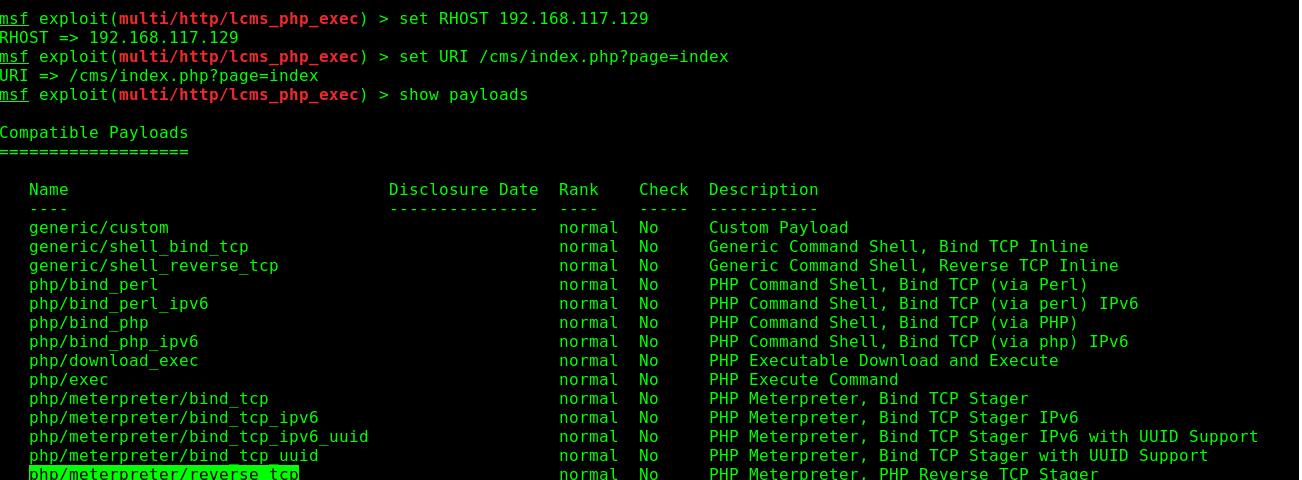Click the 'Custom Payload' description

pyautogui.click(x=779, y=228)
